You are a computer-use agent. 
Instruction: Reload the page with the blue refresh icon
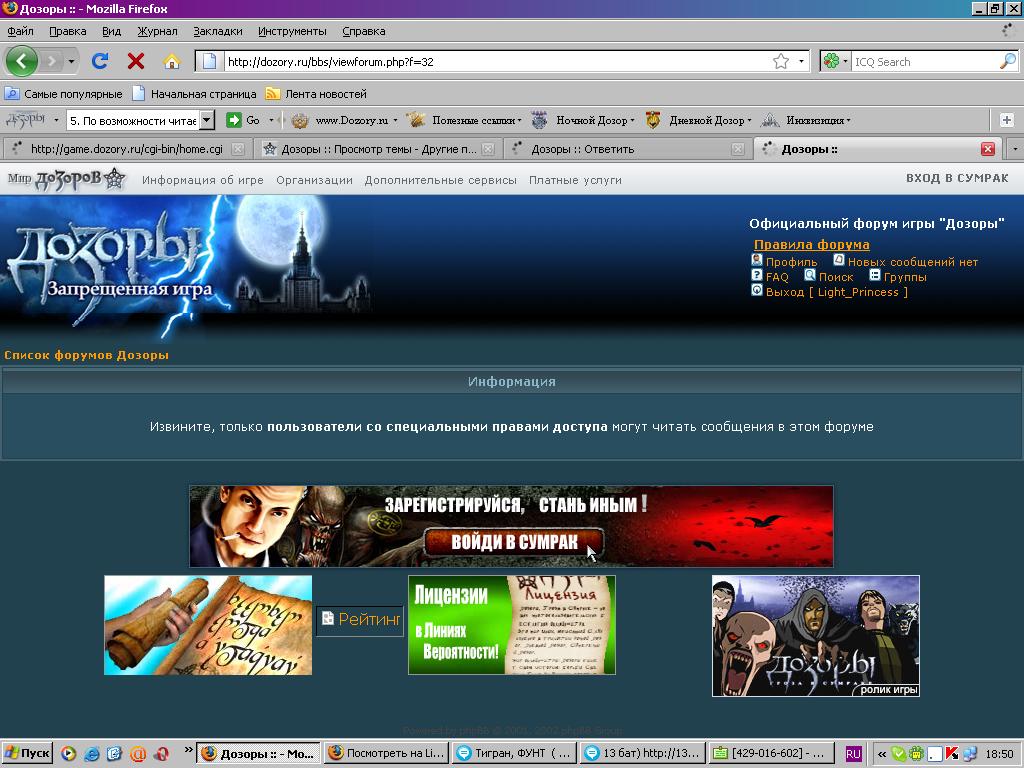pyautogui.click(x=100, y=61)
